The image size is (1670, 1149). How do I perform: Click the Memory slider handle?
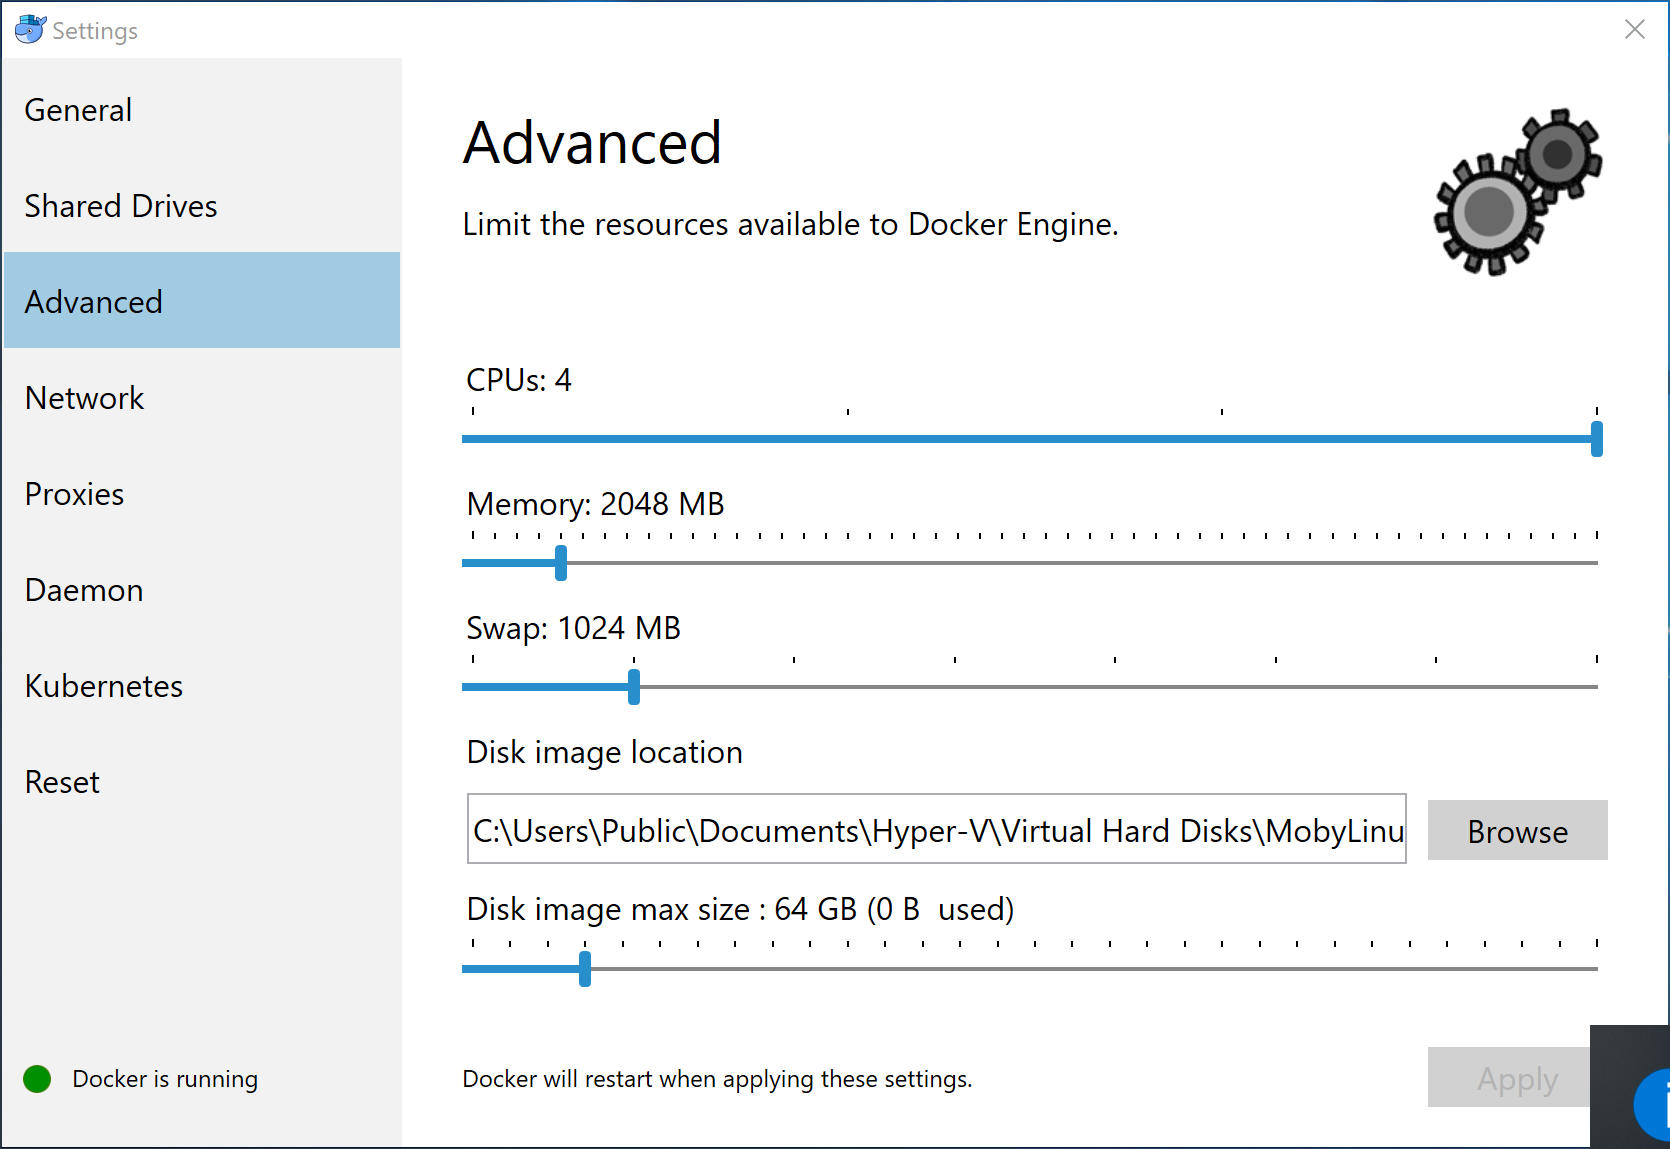click(561, 563)
